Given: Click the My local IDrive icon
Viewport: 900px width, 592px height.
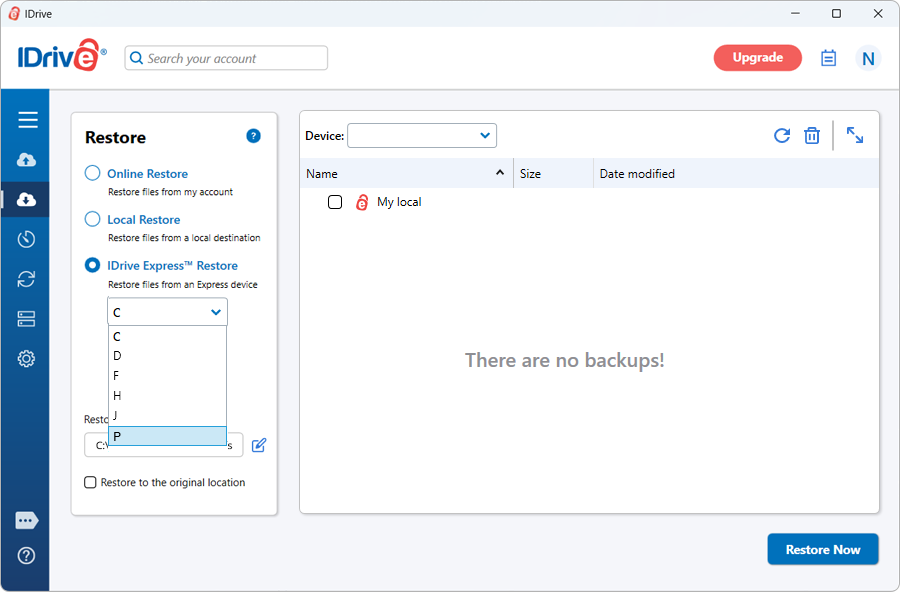Looking at the screenshot, I should click(362, 202).
